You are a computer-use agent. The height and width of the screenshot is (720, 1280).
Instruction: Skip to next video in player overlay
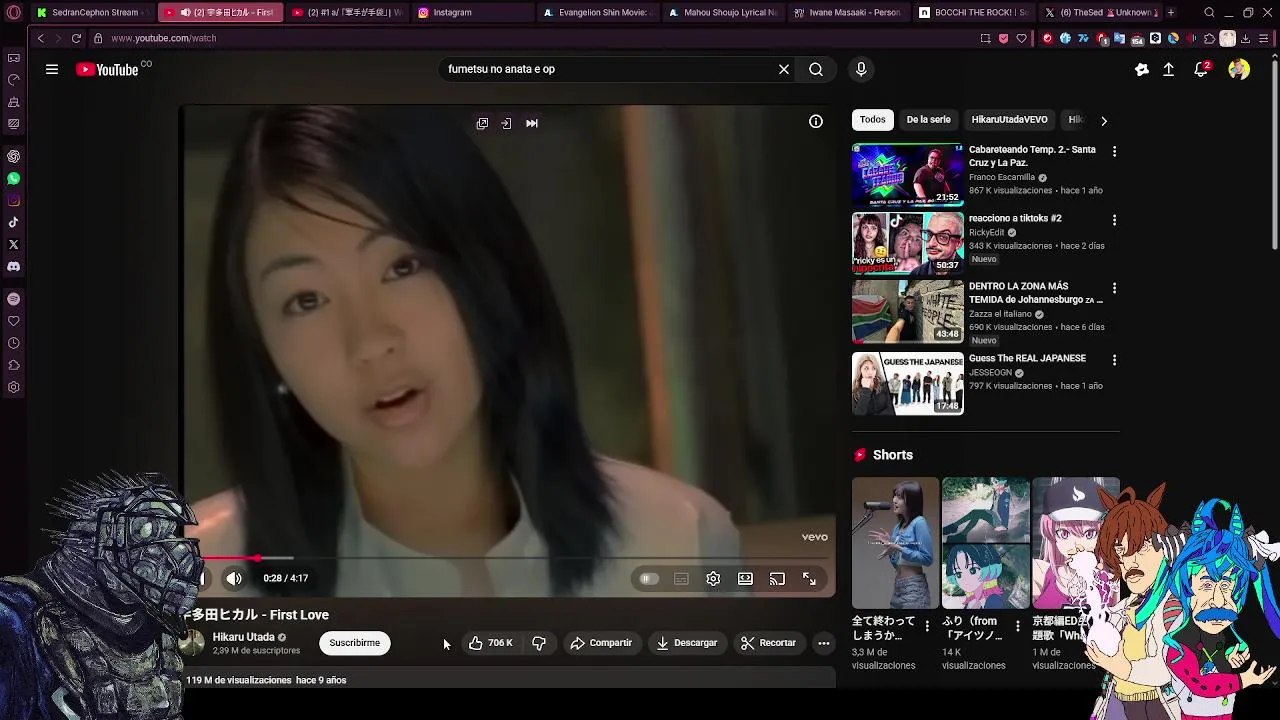pos(532,123)
